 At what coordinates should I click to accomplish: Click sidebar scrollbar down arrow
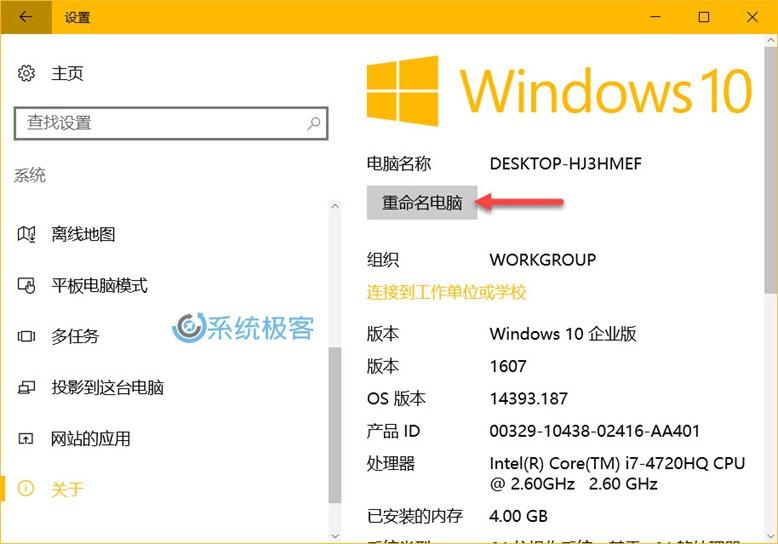coord(335,536)
